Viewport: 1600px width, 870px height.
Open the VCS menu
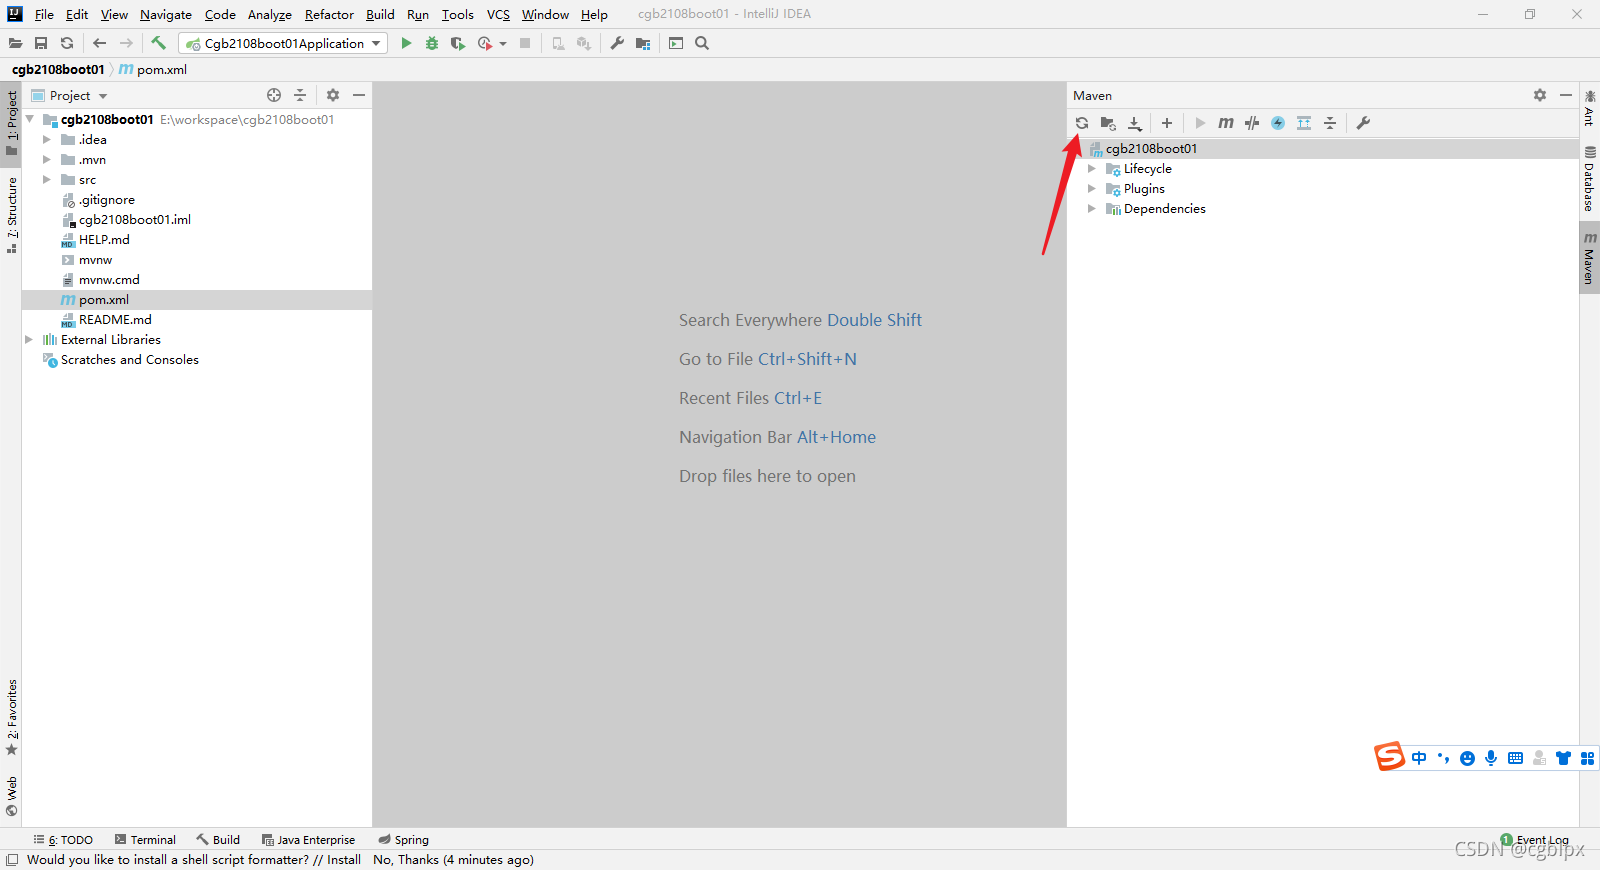click(x=498, y=15)
